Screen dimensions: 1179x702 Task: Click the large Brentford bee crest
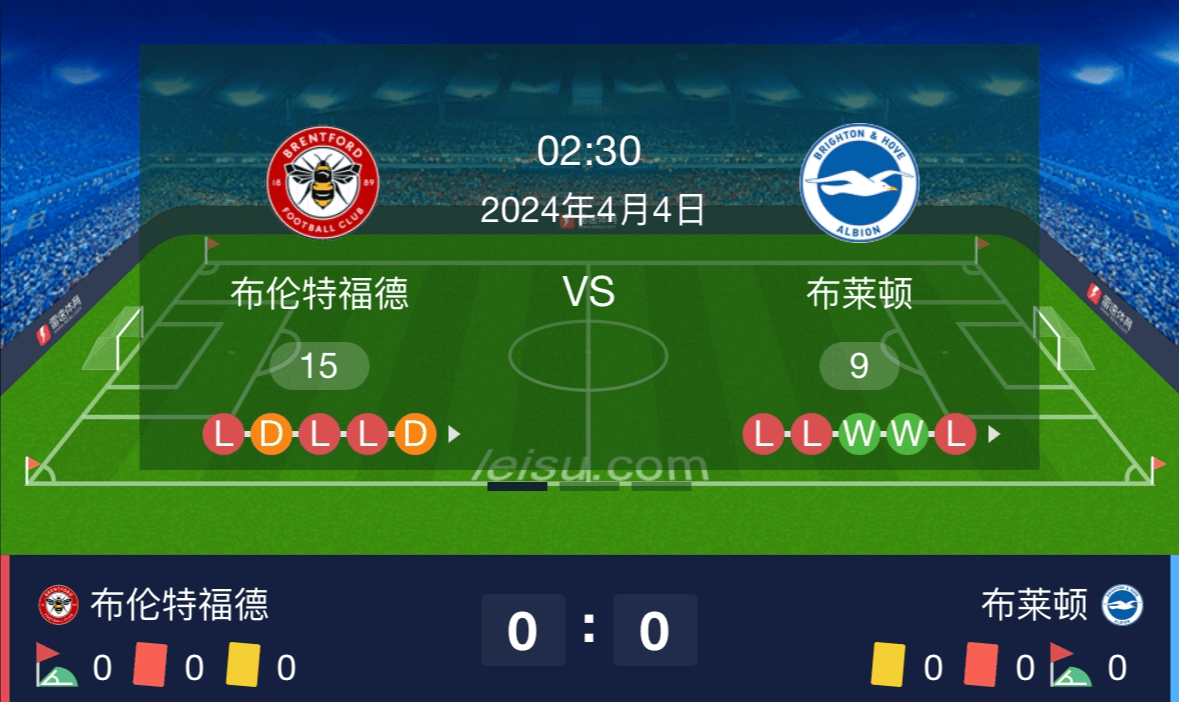pos(323,182)
